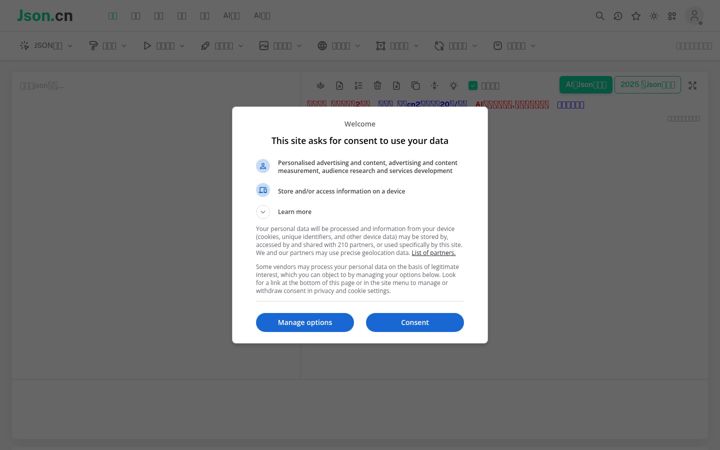Select the green active first navigation tab
This screenshot has width=720, height=450.
coord(112,16)
